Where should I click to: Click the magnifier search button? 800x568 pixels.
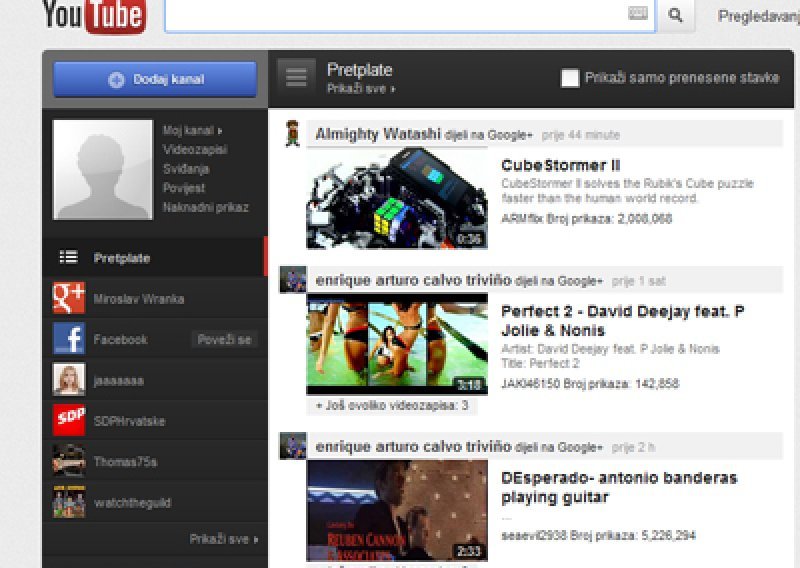pos(676,15)
